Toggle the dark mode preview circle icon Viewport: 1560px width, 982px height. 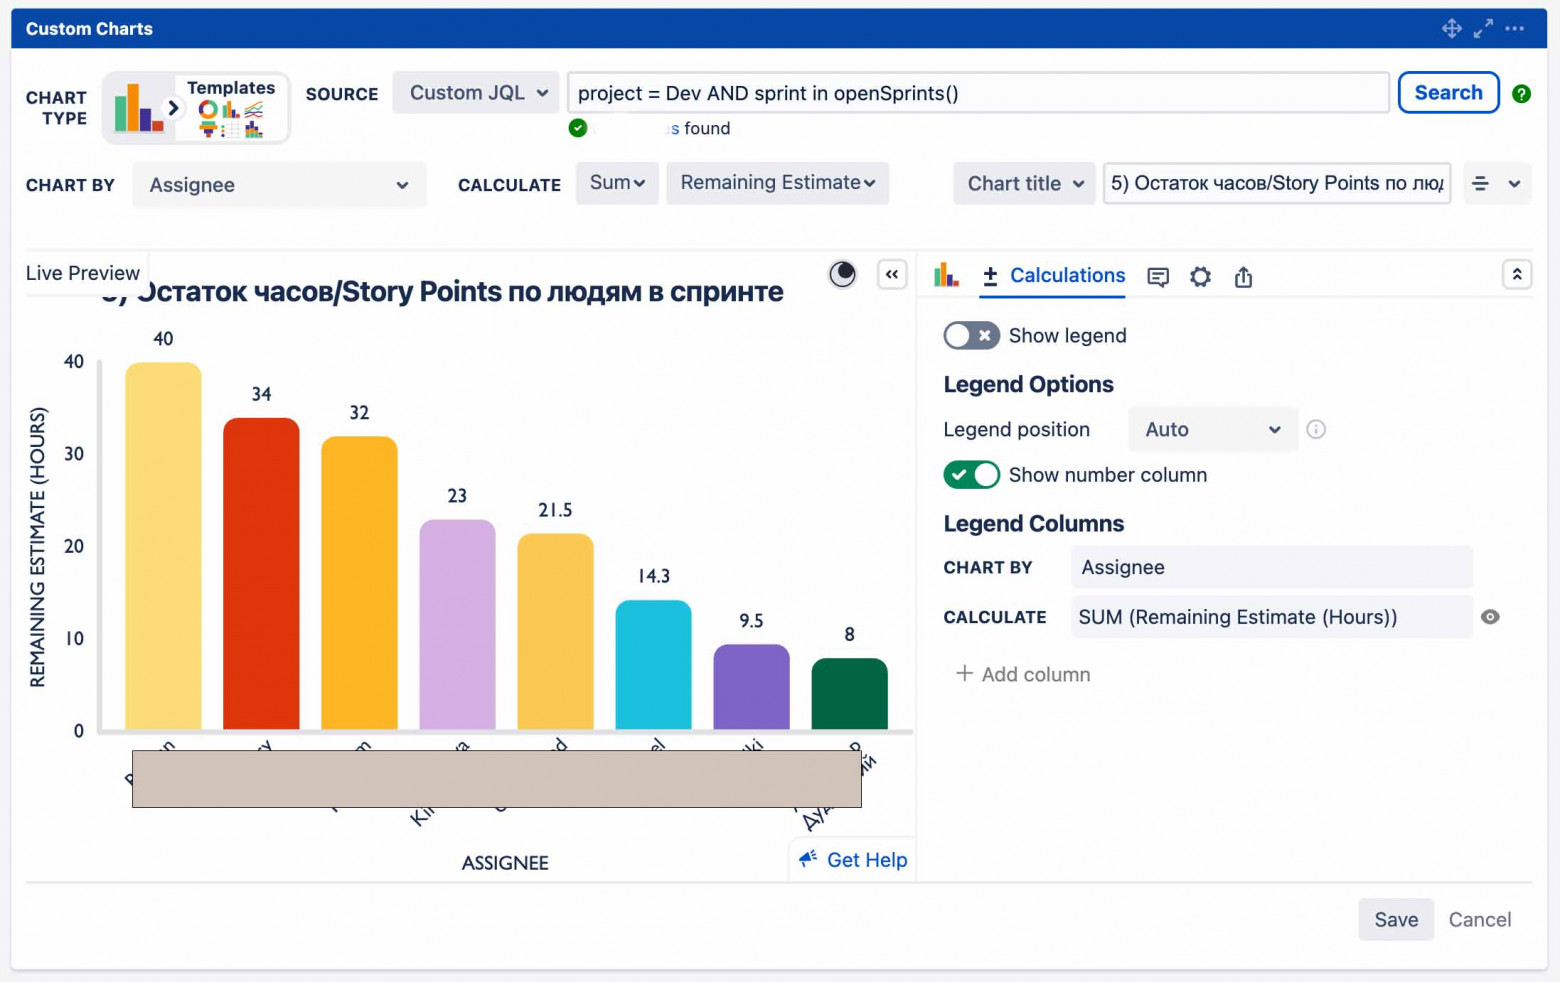click(843, 274)
